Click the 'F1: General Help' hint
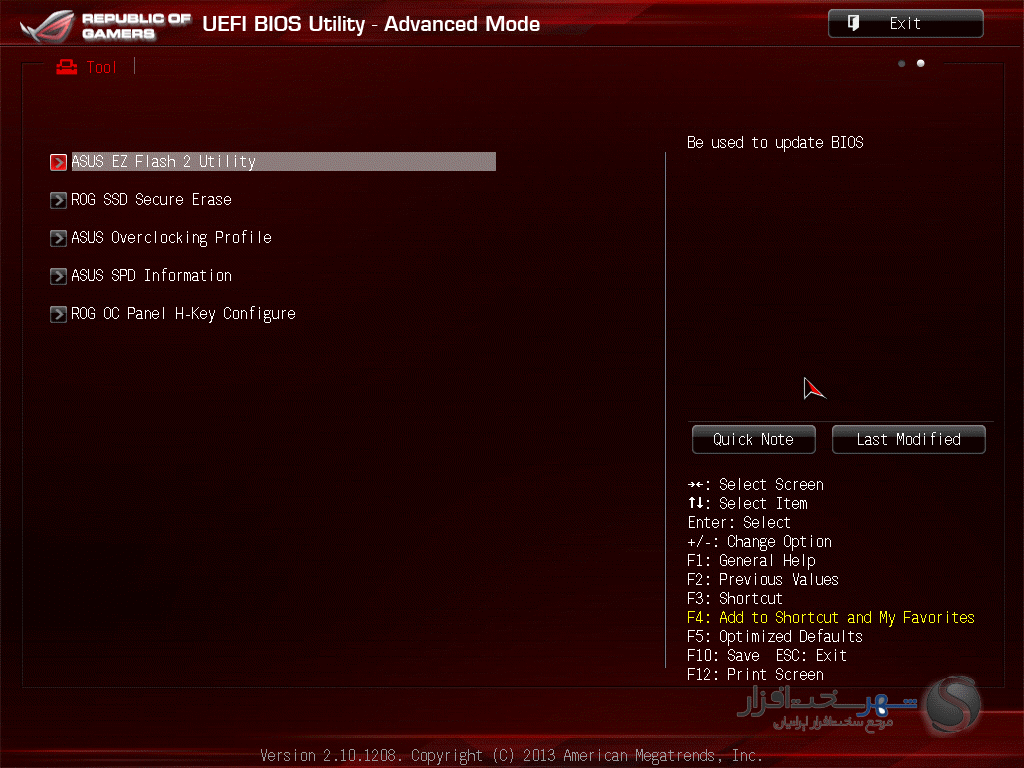This screenshot has width=1024, height=768. coord(751,561)
